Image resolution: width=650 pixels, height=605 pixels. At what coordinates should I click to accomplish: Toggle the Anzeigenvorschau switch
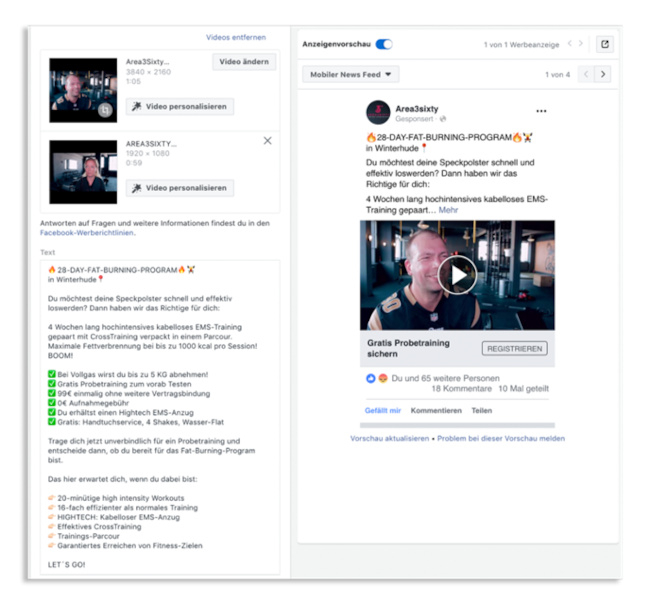point(384,44)
